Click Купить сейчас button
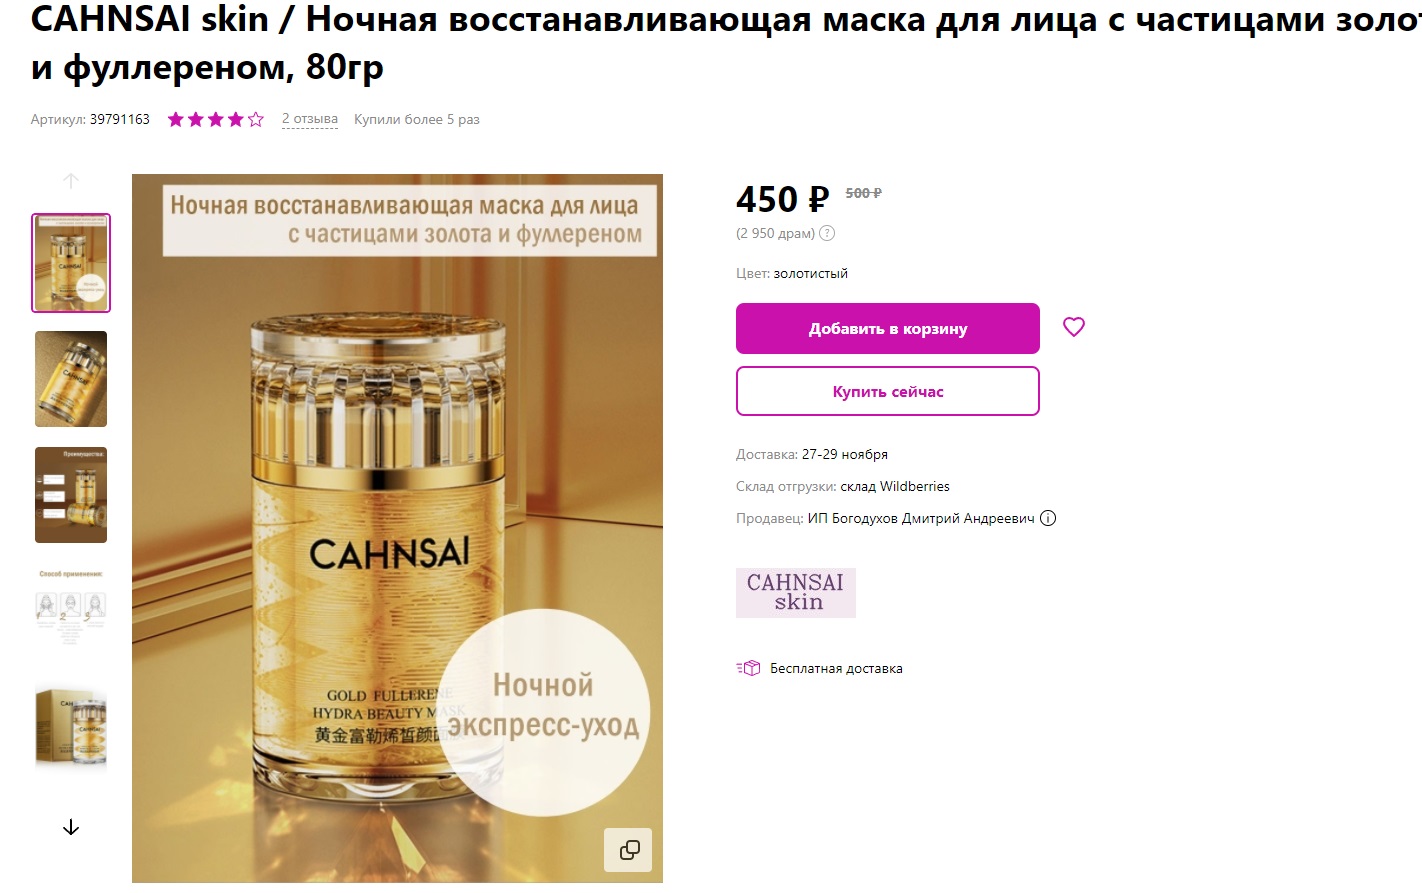 click(x=888, y=391)
